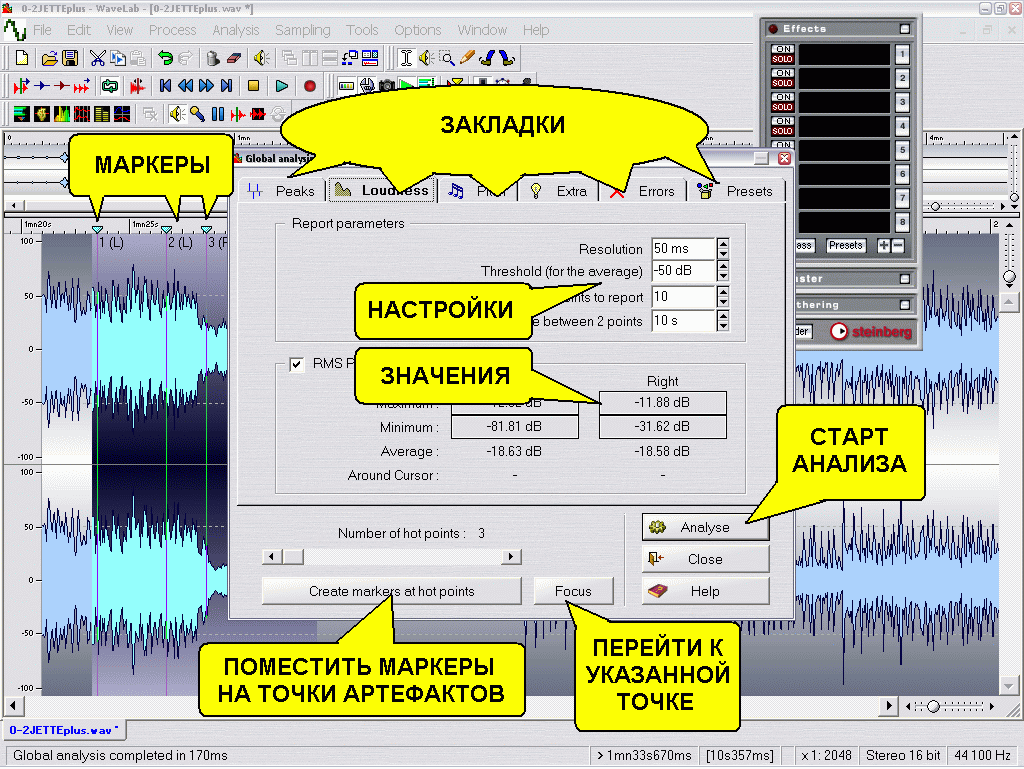This screenshot has width=1024, height=769.
Task: Toggle ON for effect slot 1
Action: pos(782,49)
